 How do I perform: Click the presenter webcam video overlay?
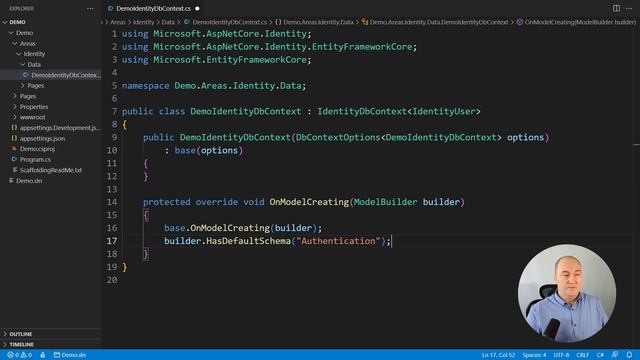click(567, 293)
